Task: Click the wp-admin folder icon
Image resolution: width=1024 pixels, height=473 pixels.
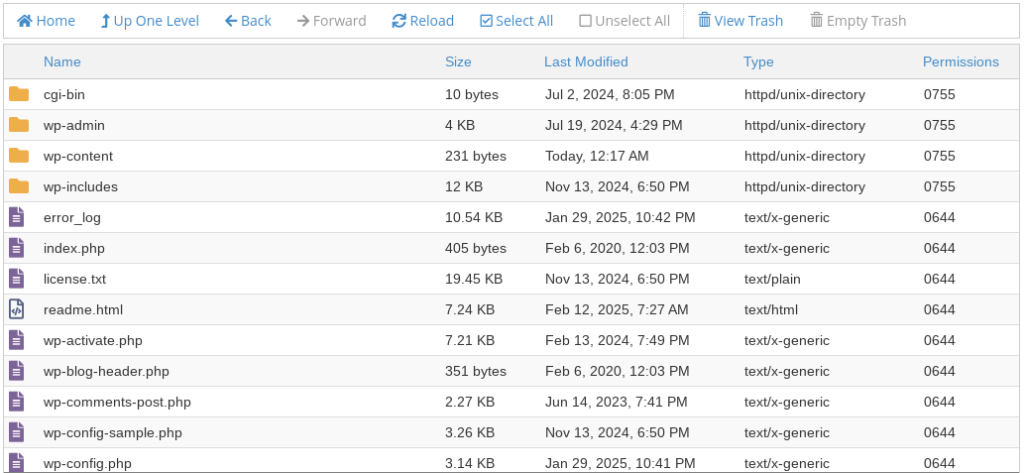Action: [19, 125]
